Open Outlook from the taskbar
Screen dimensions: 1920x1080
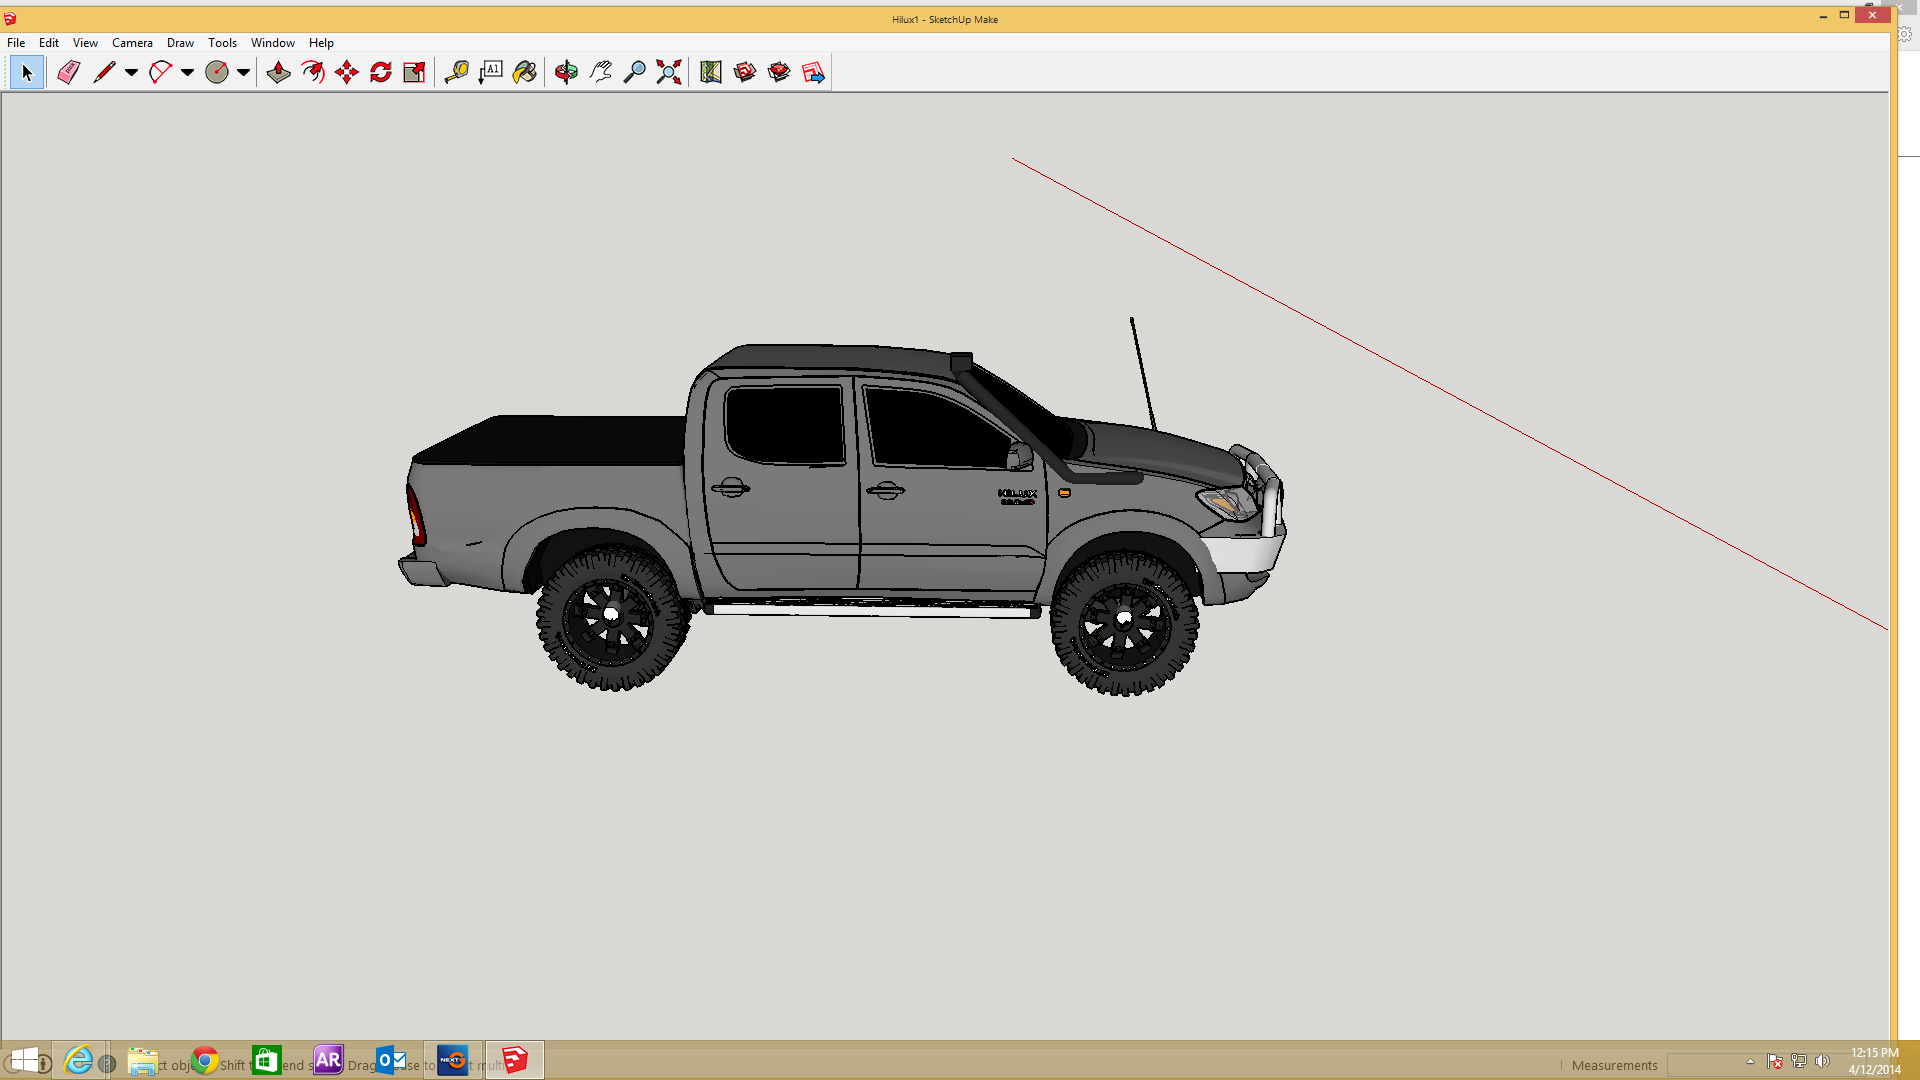coord(390,1060)
